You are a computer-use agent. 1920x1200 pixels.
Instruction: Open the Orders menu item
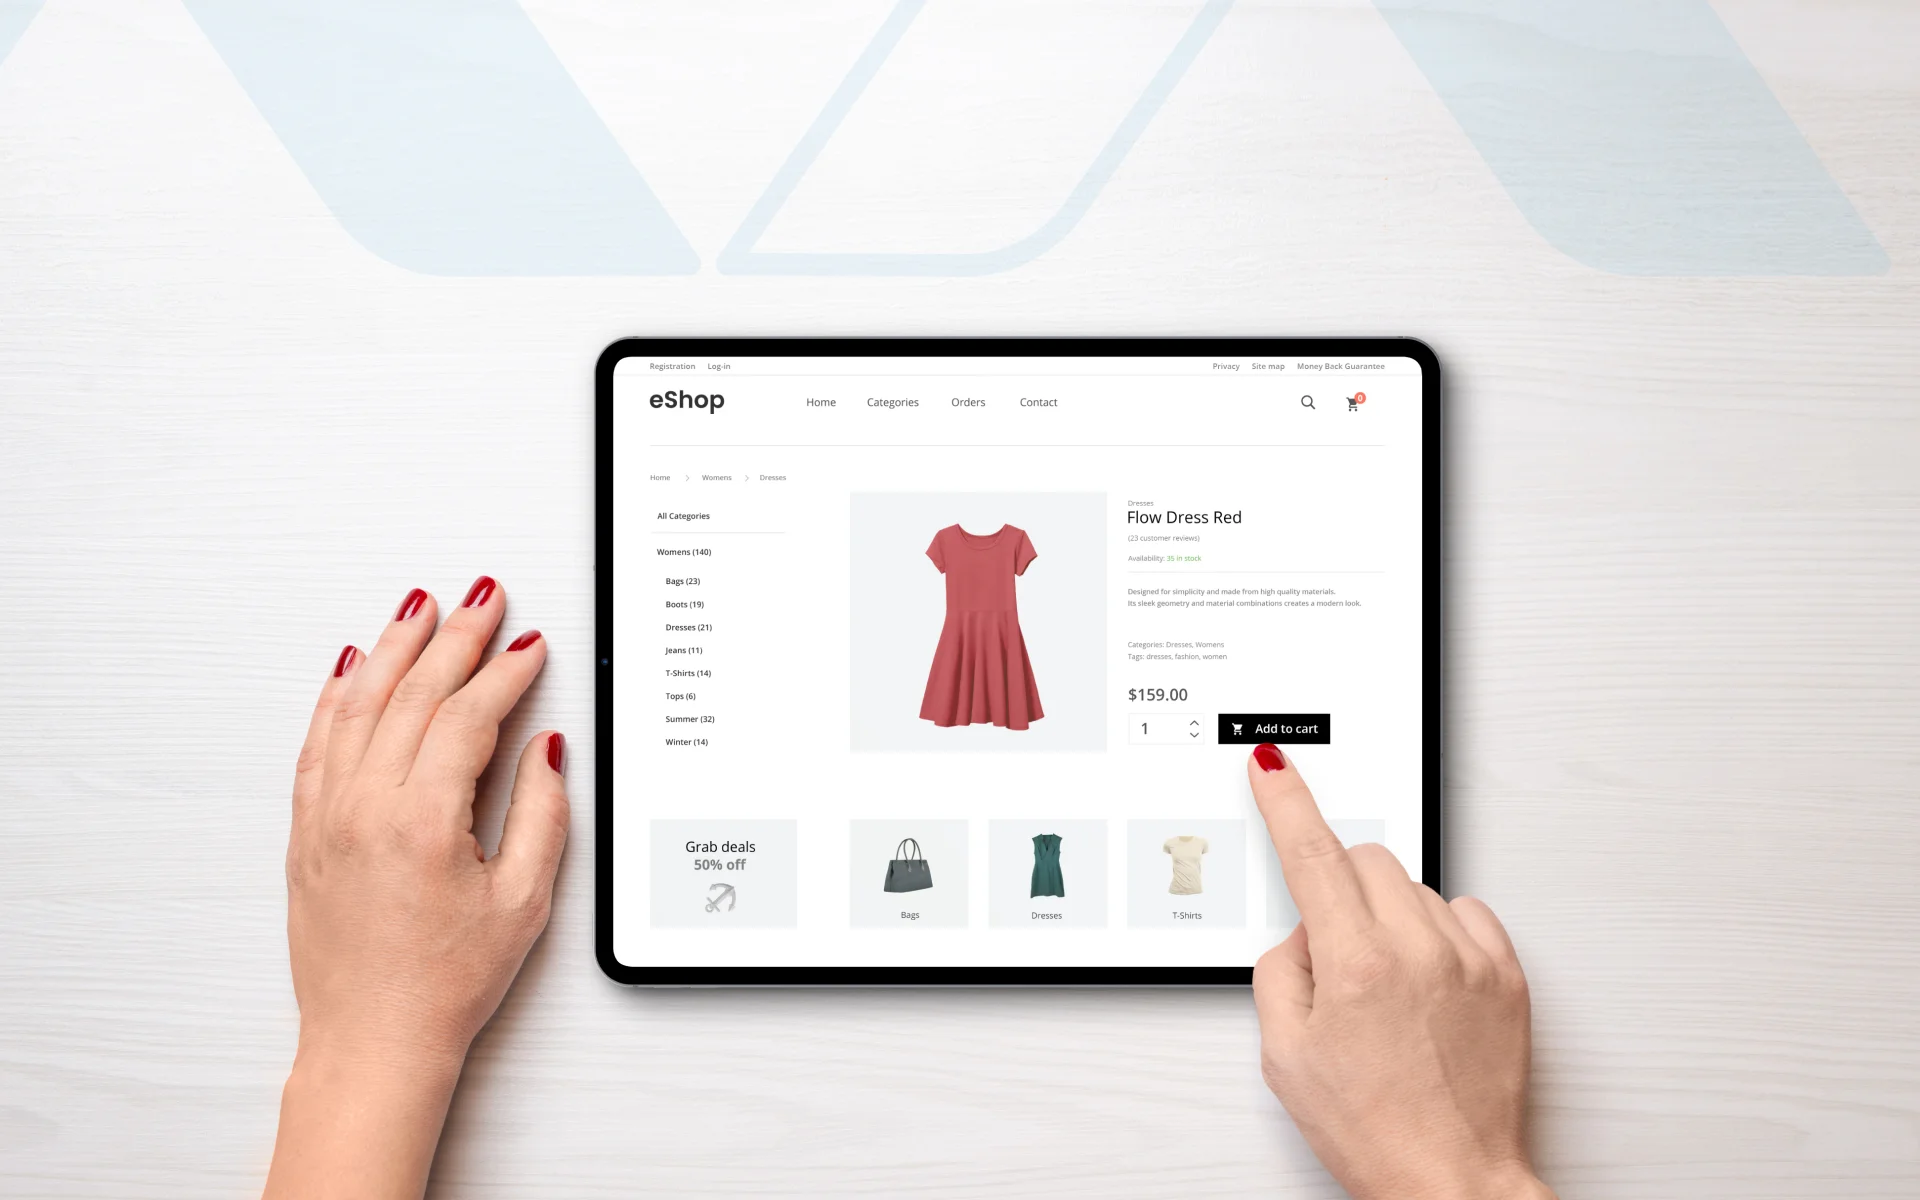(x=968, y=402)
